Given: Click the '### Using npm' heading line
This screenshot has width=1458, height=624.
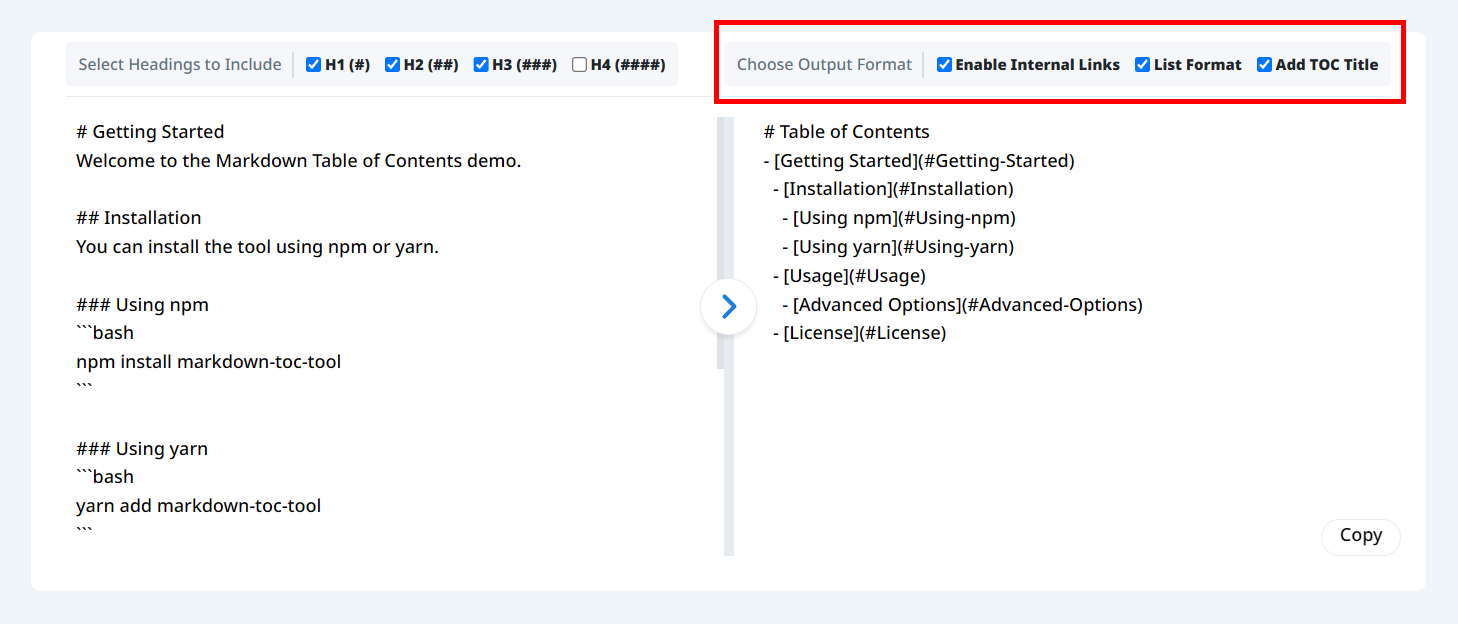Looking at the screenshot, I should 142,305.
